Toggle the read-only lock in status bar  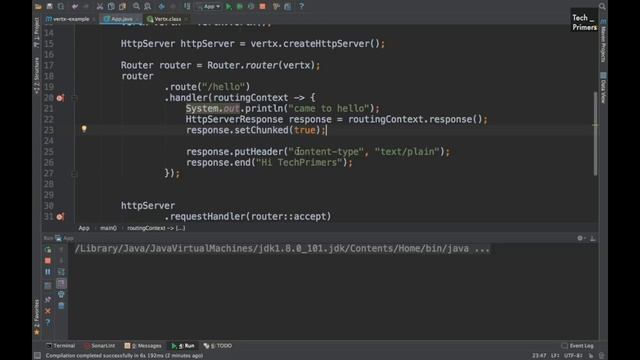(591, 356)
